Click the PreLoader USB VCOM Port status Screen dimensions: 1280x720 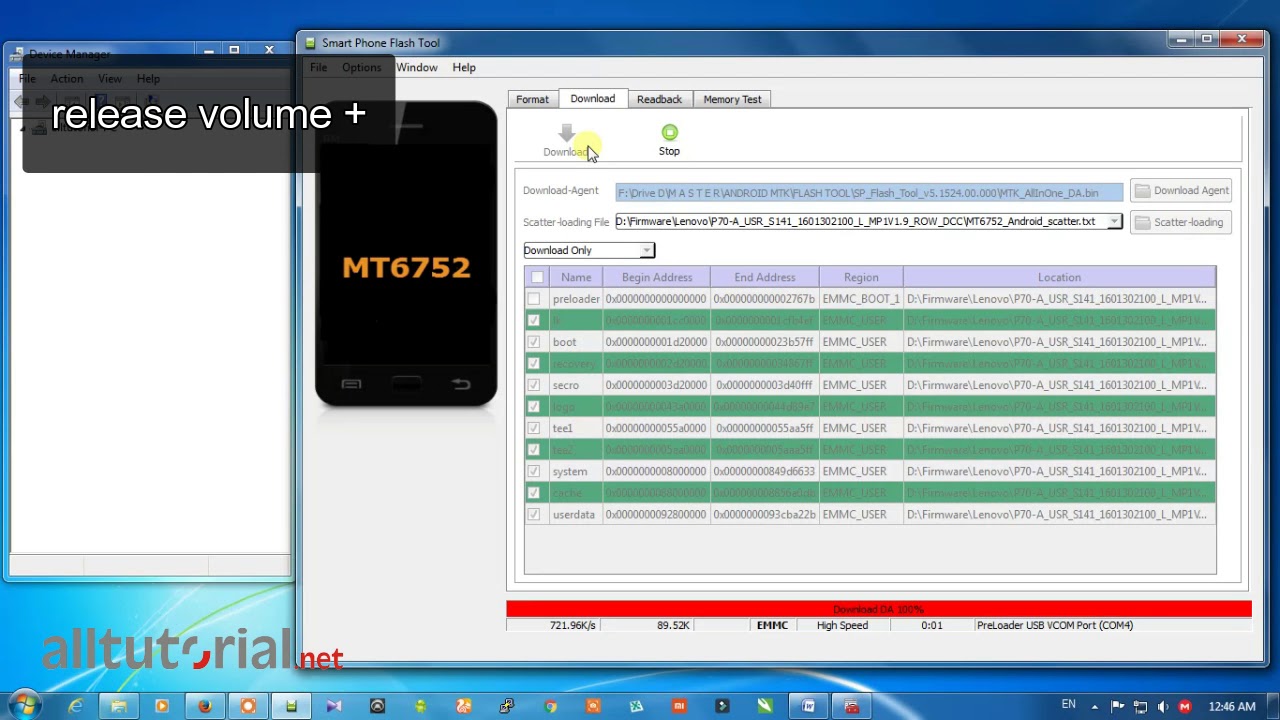tap(1055, 626)
